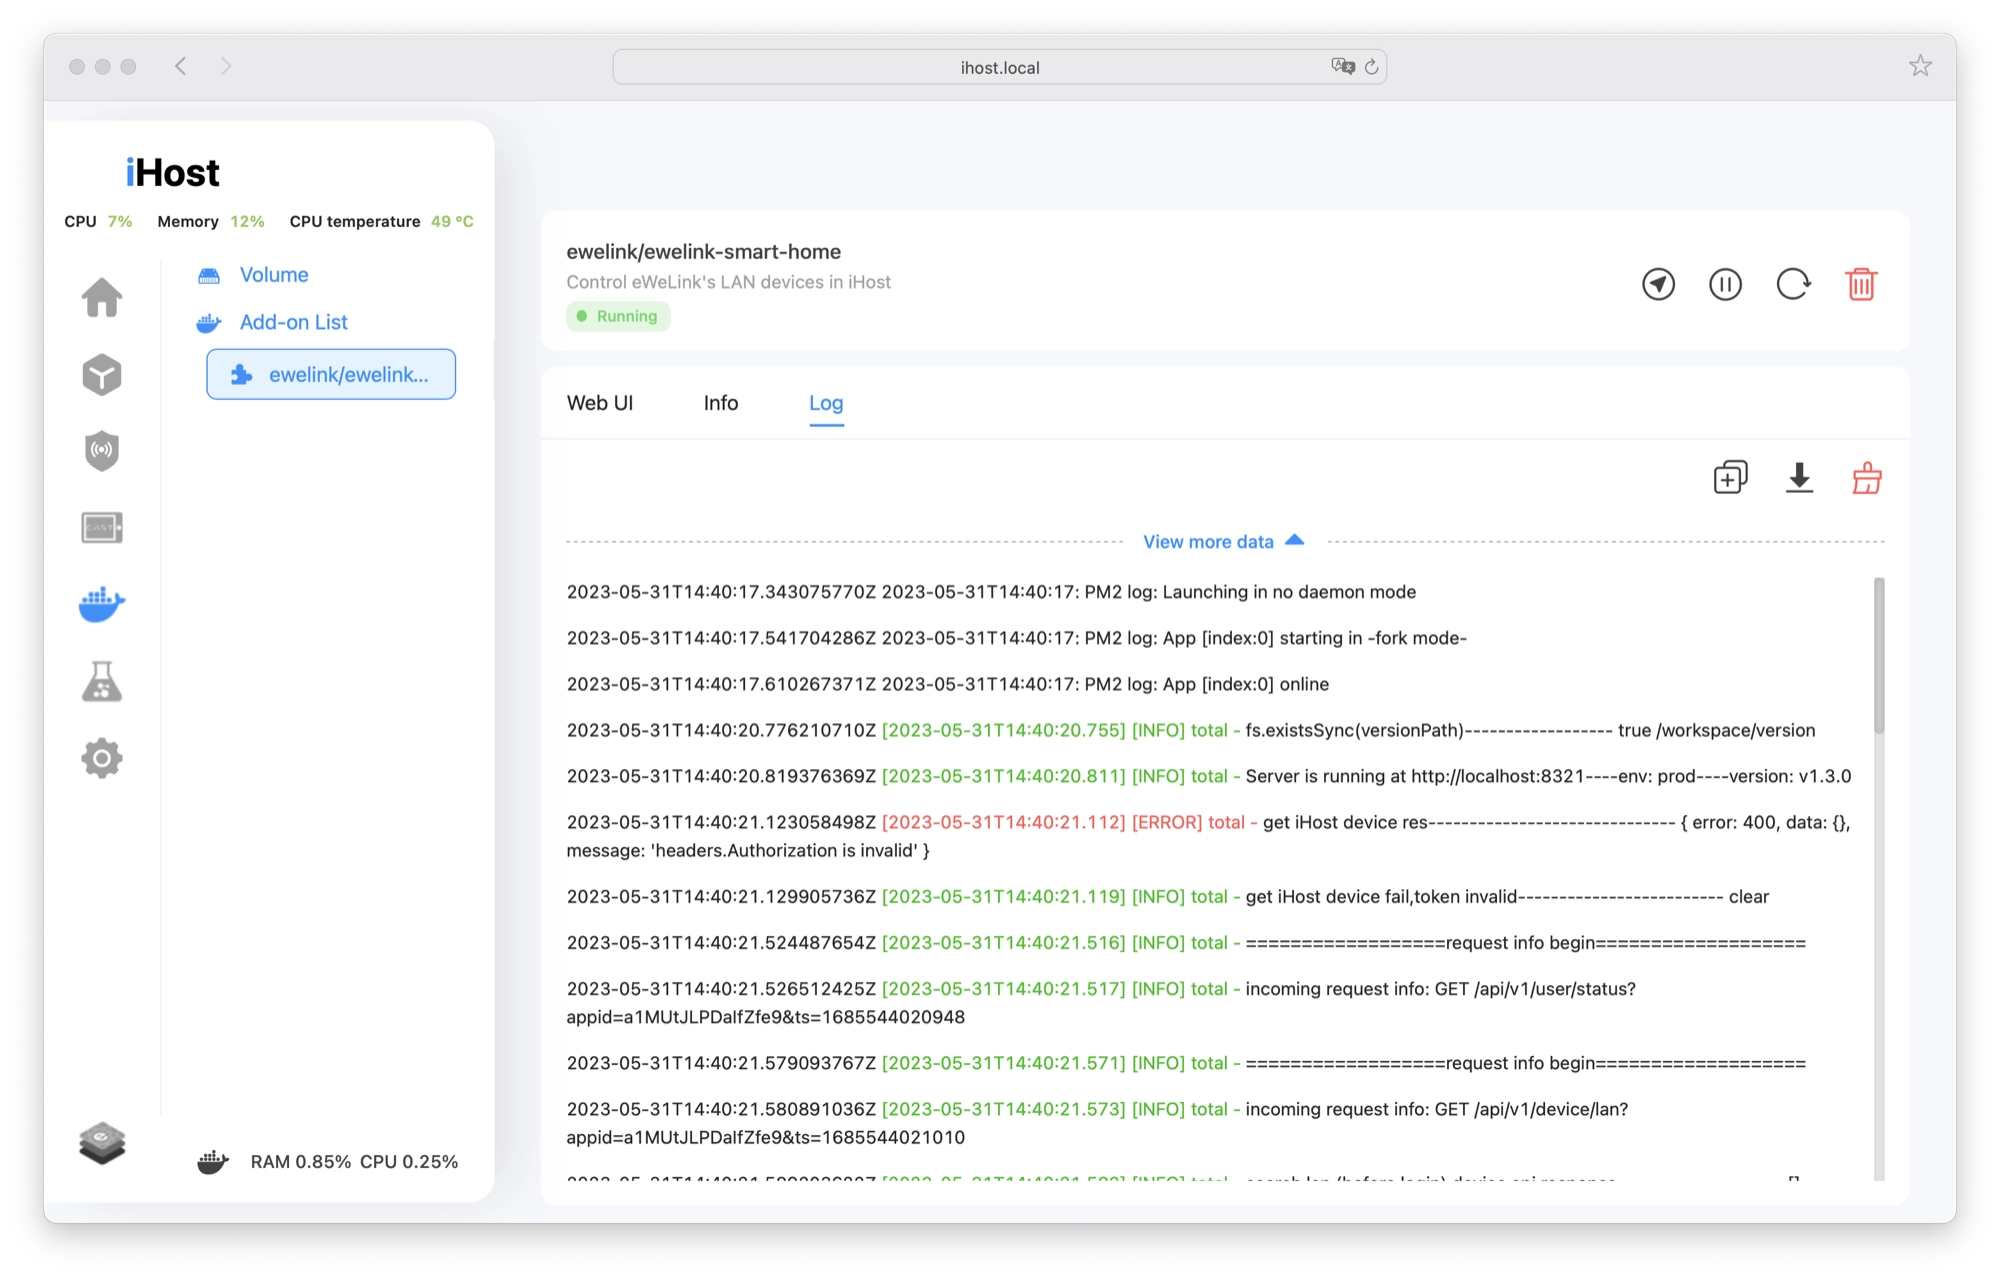
Task: Click the puzzle icon on ewelink add-on
Action: [241, 375]
